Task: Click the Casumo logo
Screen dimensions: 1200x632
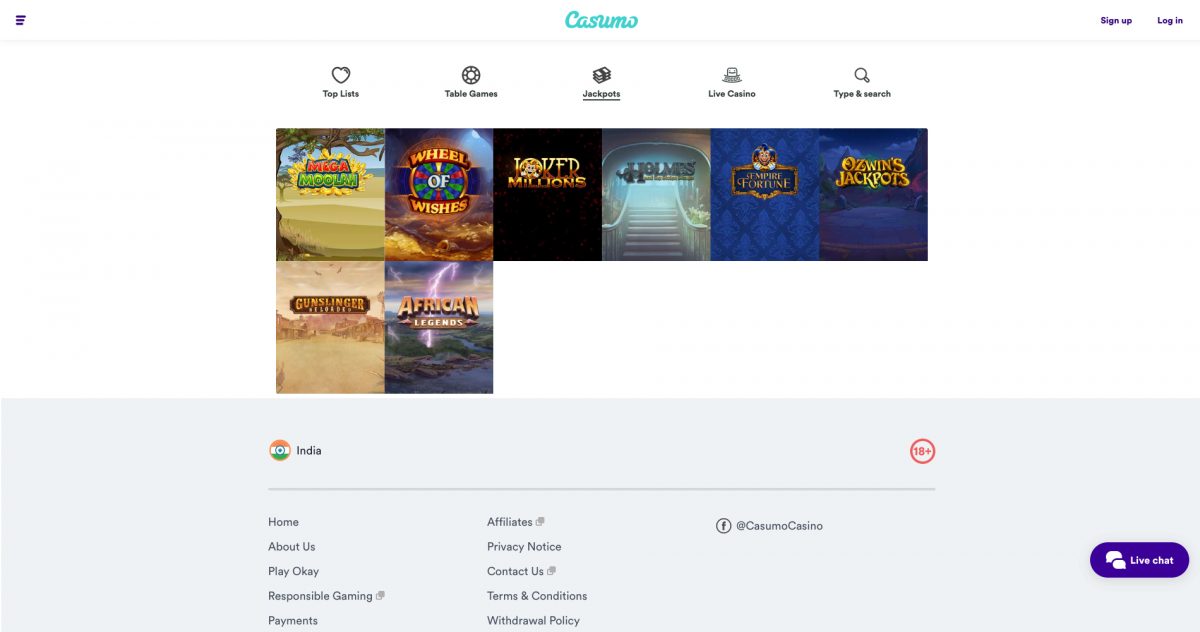Action: click(601, 20)
